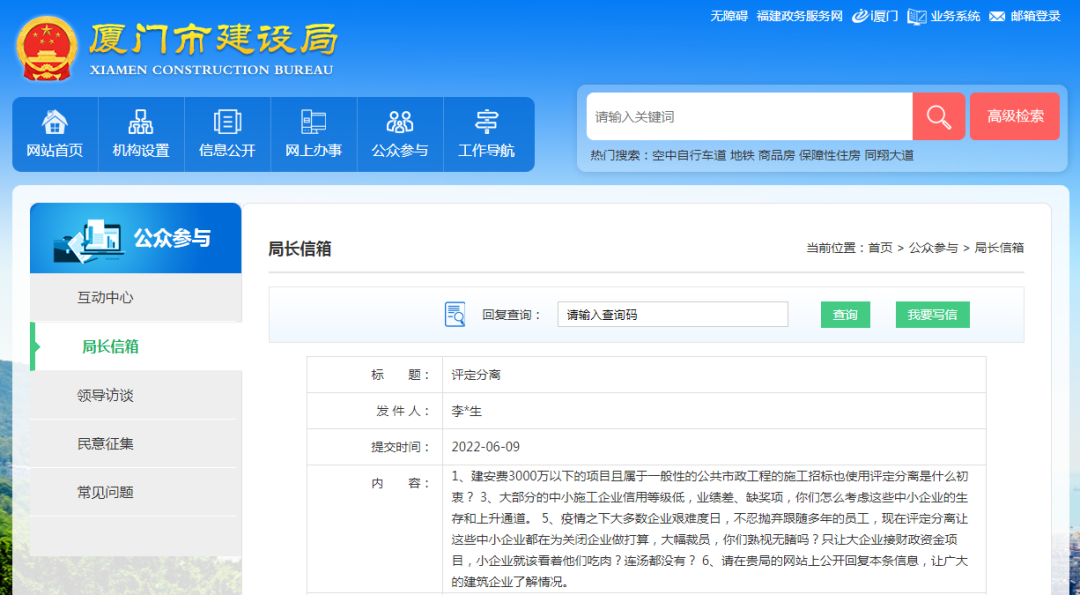Select 互动中心 in the sidebar
Viewport: 1080px width, 595px height.
[105, 297]
